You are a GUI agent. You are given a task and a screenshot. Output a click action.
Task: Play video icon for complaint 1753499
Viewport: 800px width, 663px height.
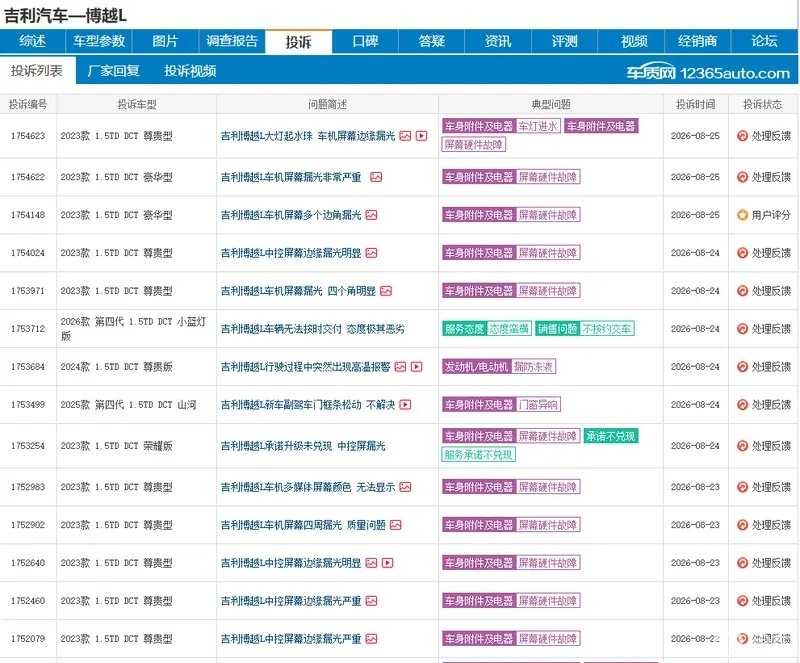[406, 405]
